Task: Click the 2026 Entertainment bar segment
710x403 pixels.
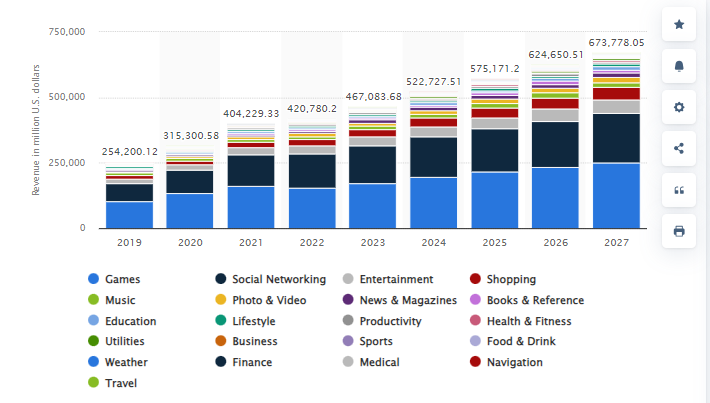Action: pyautogui.click(x=555, y=115)
